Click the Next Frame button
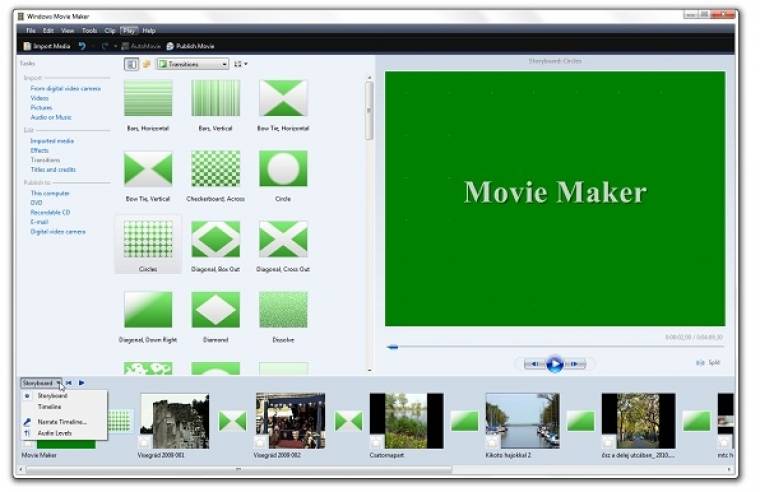This screenshot has height=492, width=760. 575,364
